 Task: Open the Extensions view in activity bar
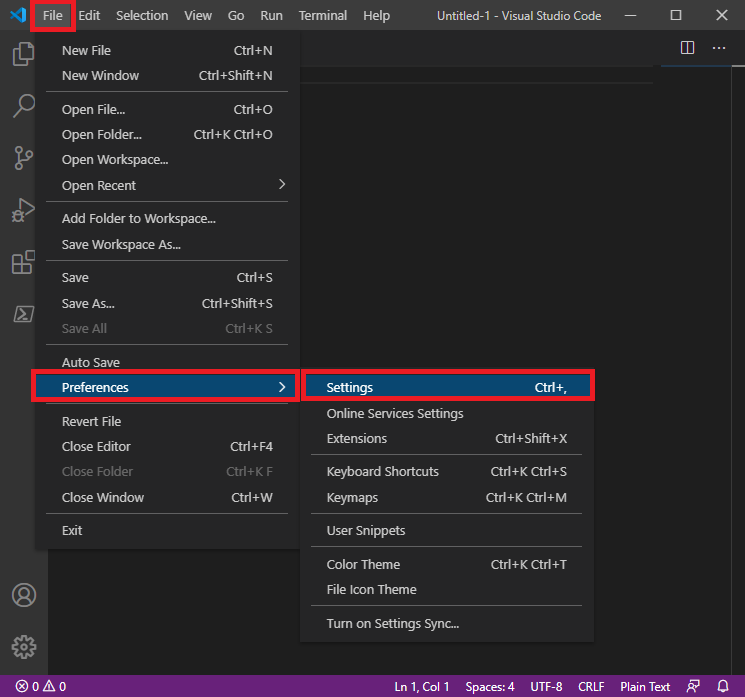point(22,263)
